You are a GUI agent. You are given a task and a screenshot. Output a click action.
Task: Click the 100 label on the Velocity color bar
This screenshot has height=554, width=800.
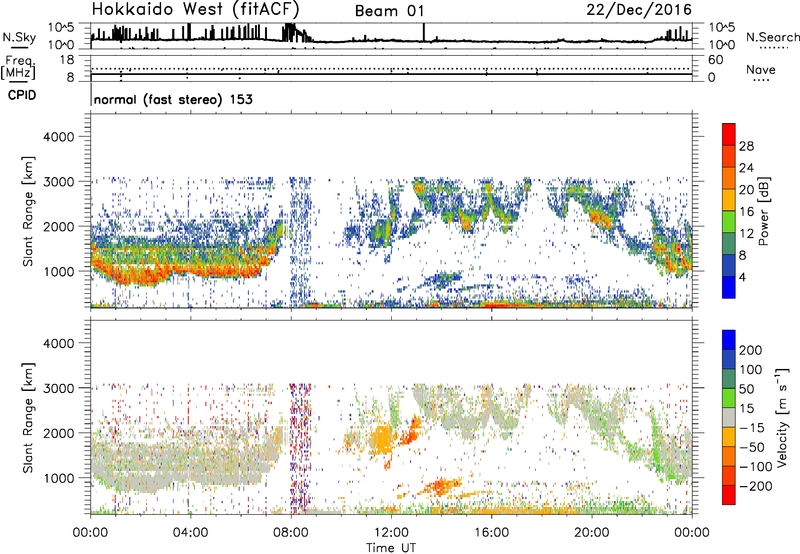pyautogui.click(x=750, y=369)
